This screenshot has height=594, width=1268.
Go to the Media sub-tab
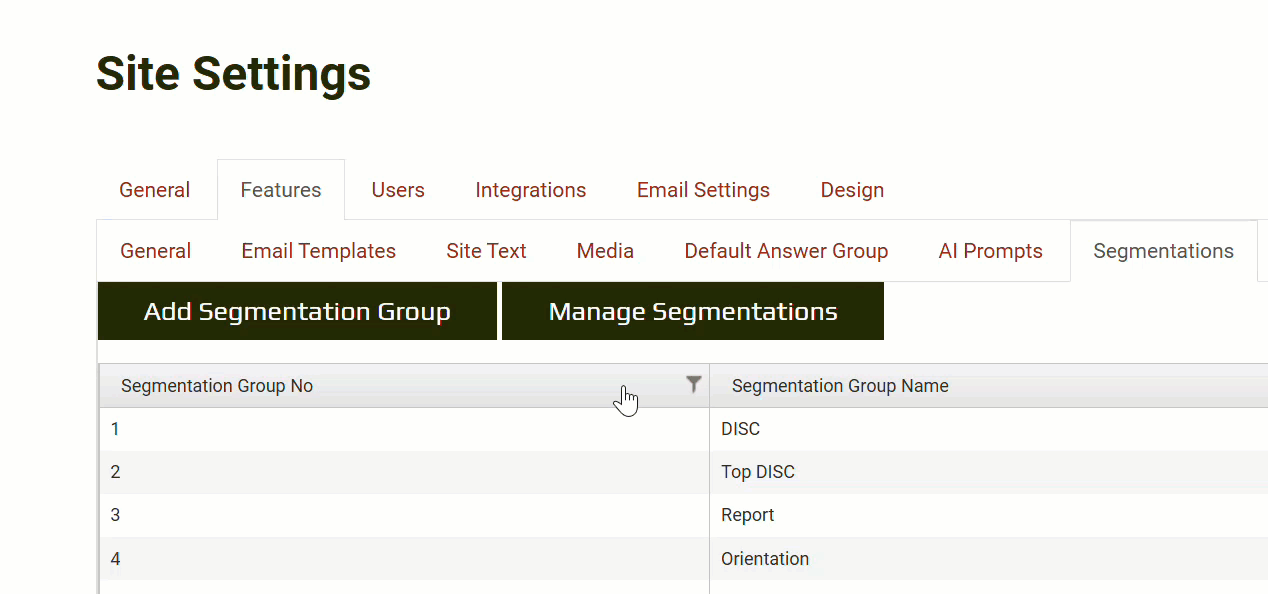click(605, 251)
